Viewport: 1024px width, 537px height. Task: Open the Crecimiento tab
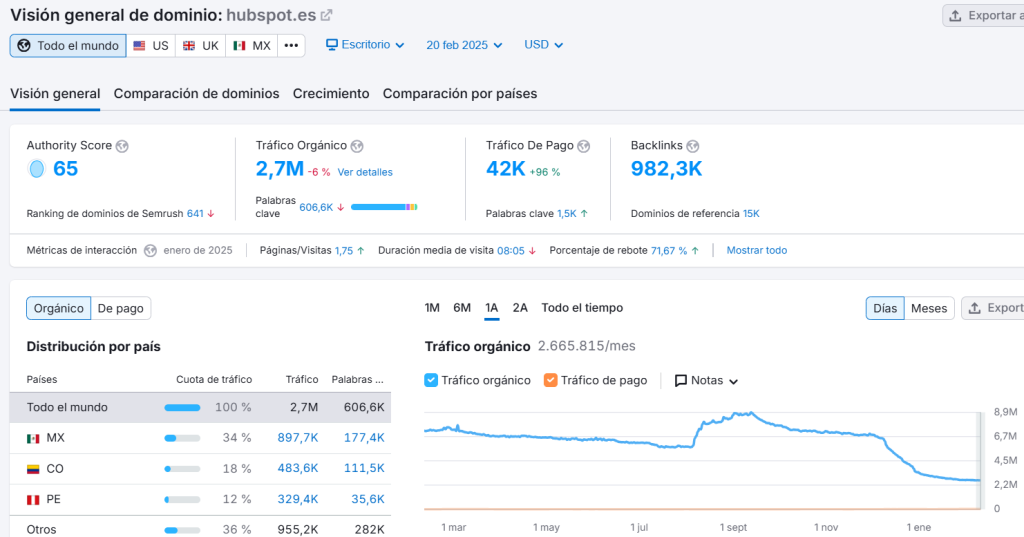point(331,93)
